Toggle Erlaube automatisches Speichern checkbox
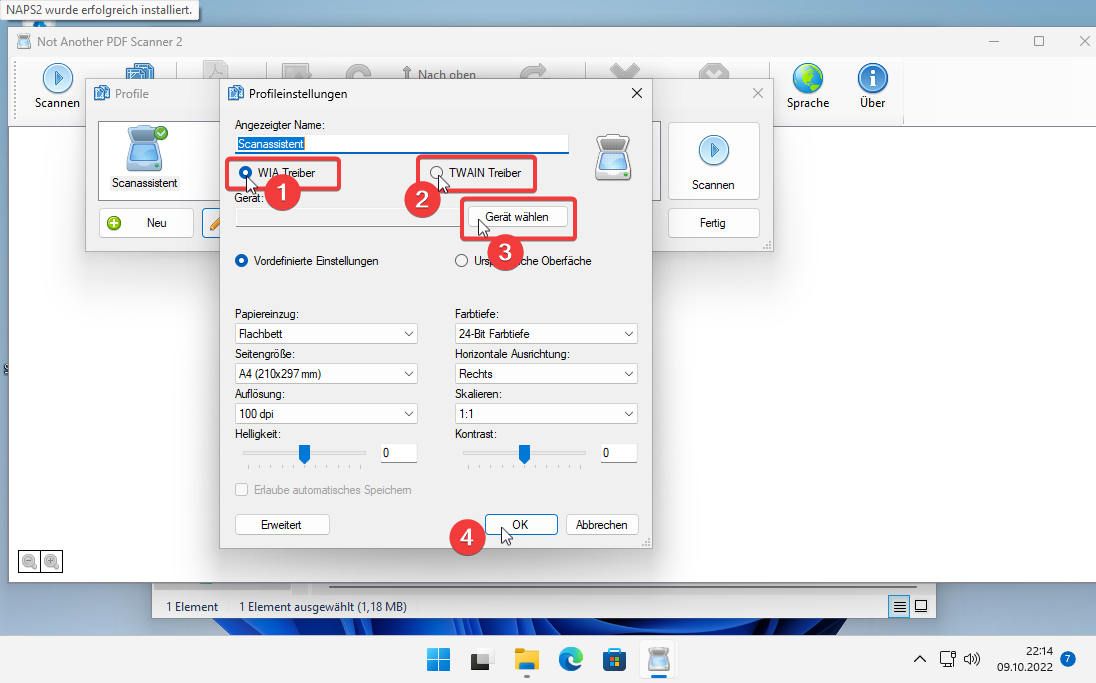 (x=242, y=490)
